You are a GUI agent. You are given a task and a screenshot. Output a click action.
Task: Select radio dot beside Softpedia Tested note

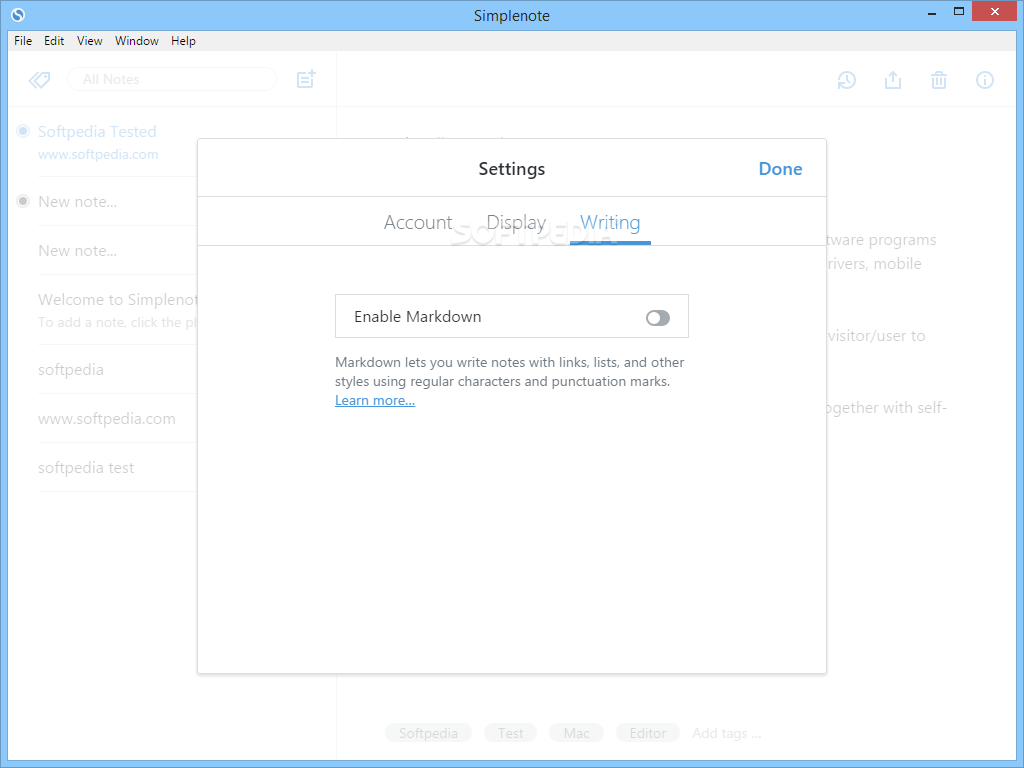23,131
